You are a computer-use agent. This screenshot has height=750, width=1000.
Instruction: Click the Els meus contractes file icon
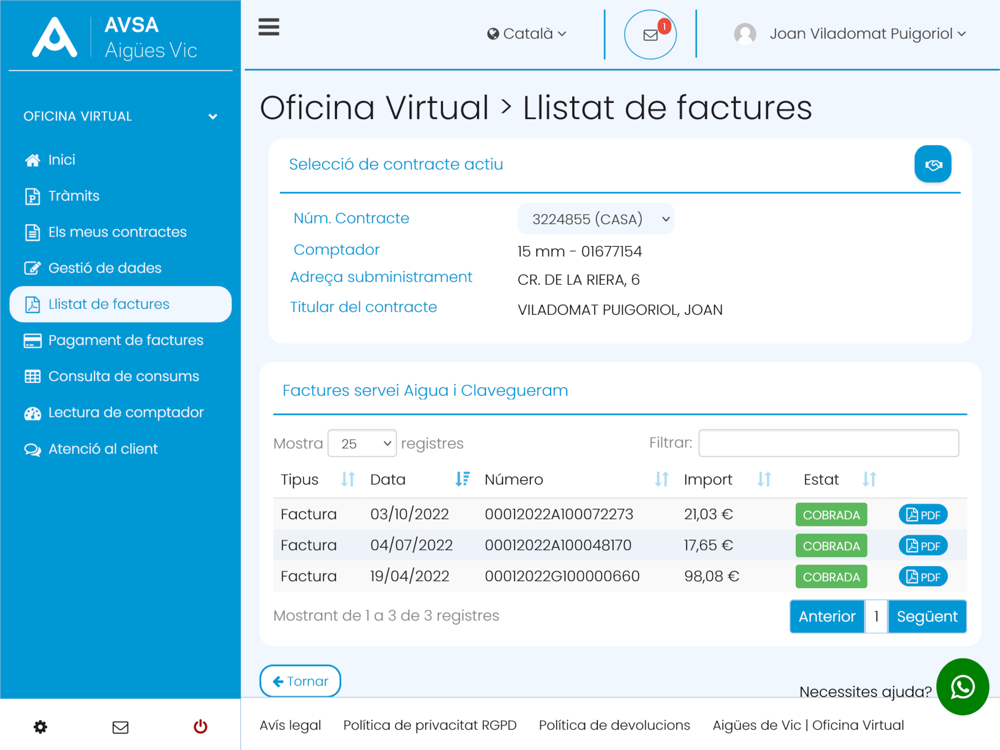[33, 232]
